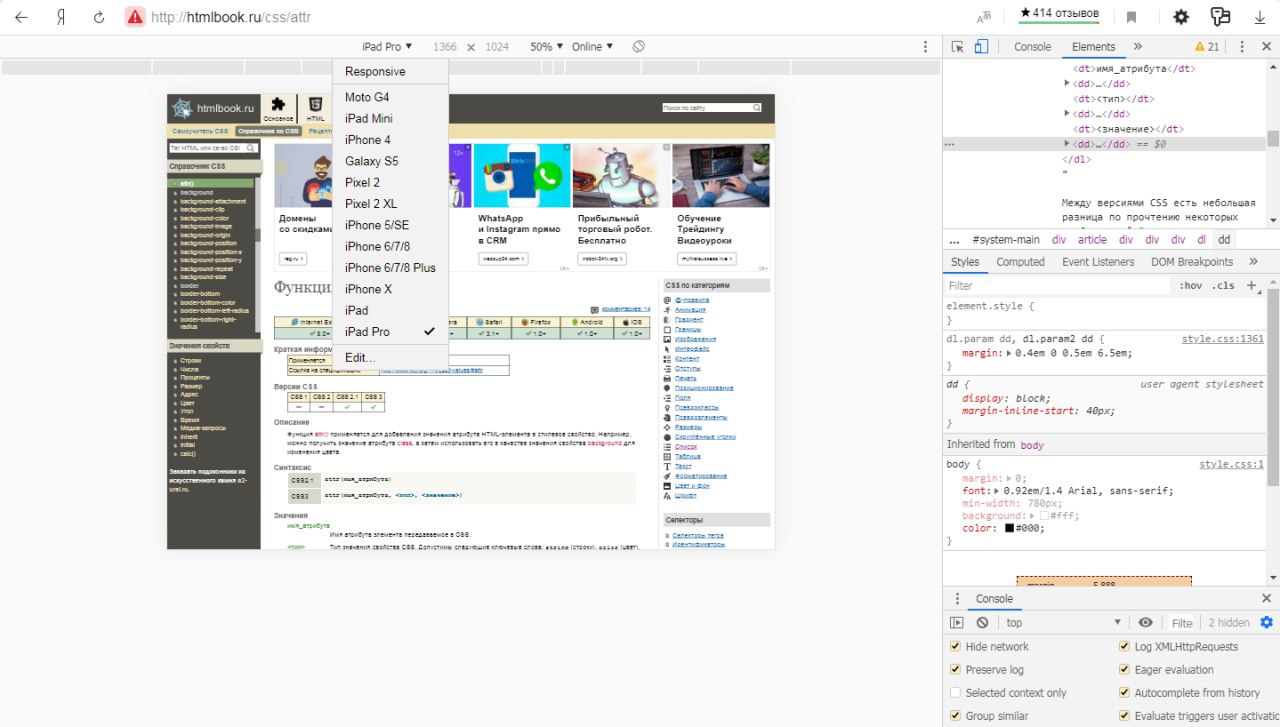Click the Styles Filter input field

pyautogui.click(x=1058, y=286)
